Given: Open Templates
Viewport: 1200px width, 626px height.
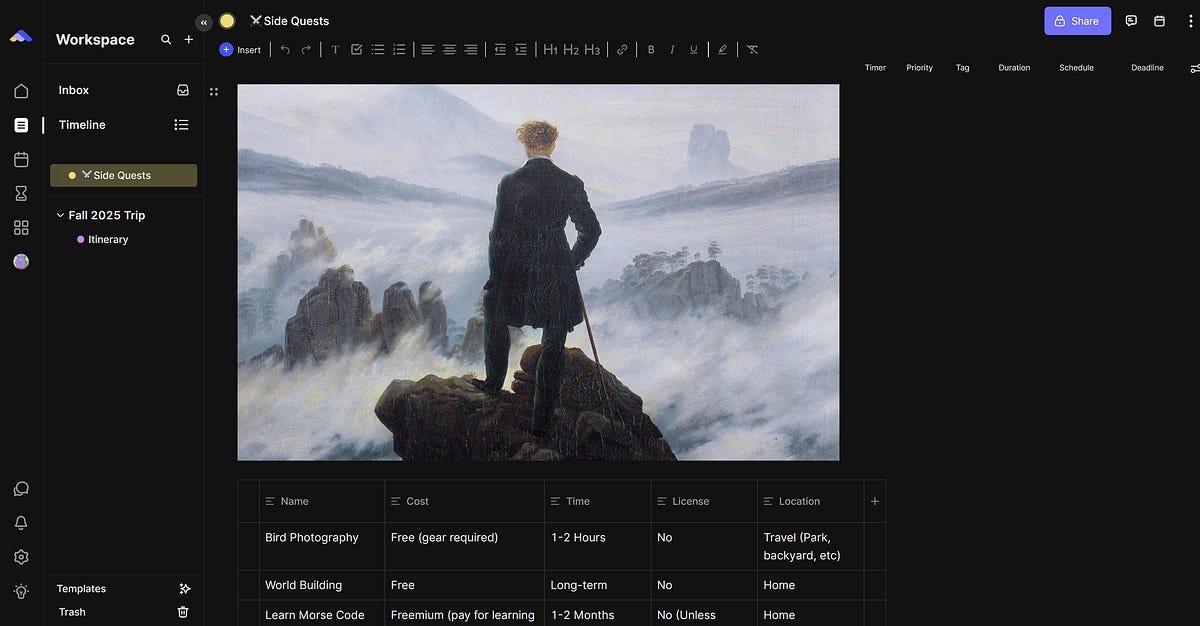Looking at the screenshot, I should pyautogui.click(x=81, y=589).
